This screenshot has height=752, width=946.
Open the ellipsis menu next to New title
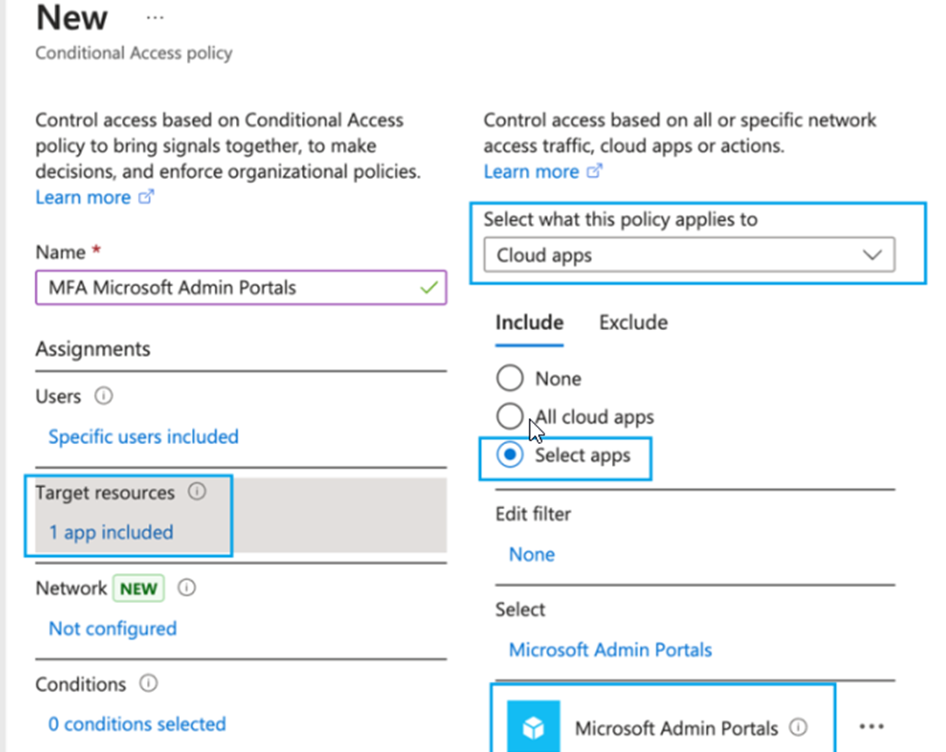pyautogui.click(x=154, y=18)
